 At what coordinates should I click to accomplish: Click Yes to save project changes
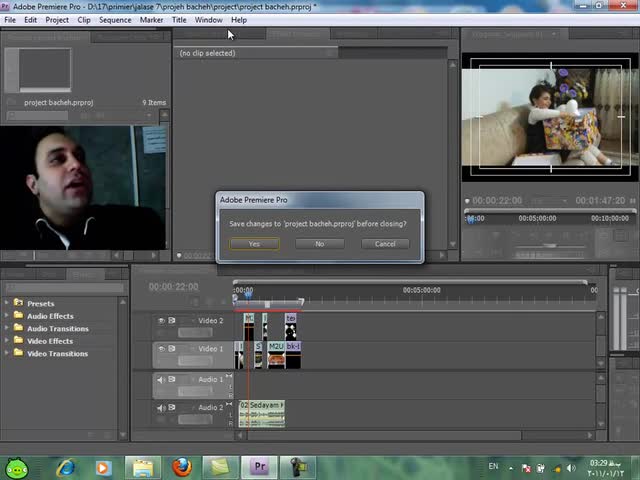(254, 244)
